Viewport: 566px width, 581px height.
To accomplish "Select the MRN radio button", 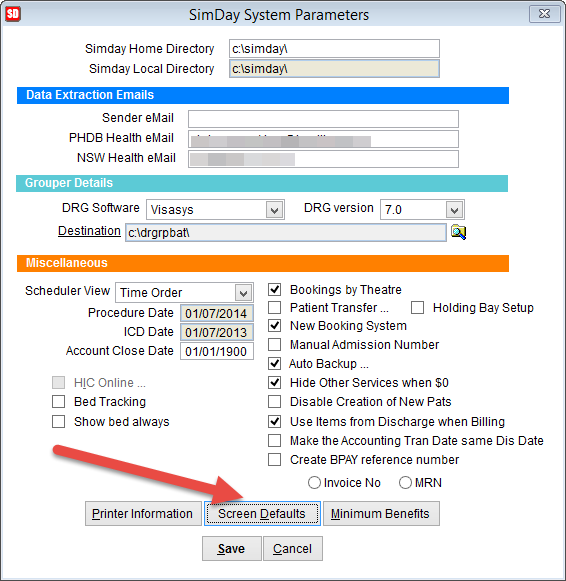I will pyautogui.click(x=405, y=482).
